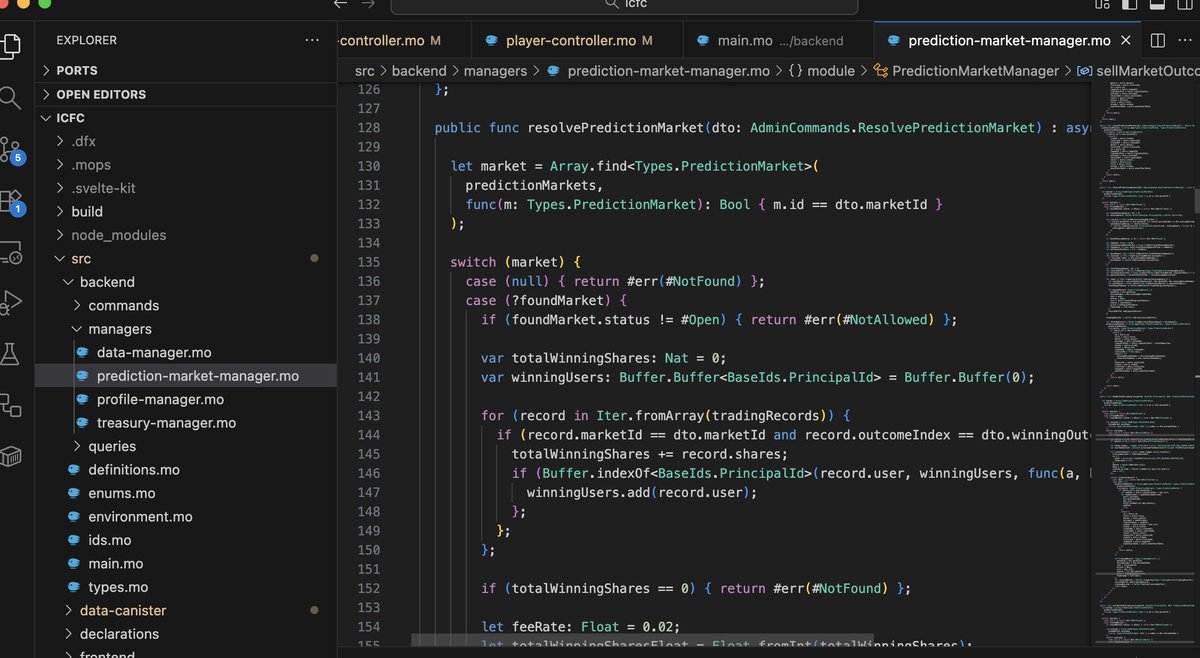Click 'winningUsers.add(record.user);' in the code

pyautogui.click(x=642, y=492)
